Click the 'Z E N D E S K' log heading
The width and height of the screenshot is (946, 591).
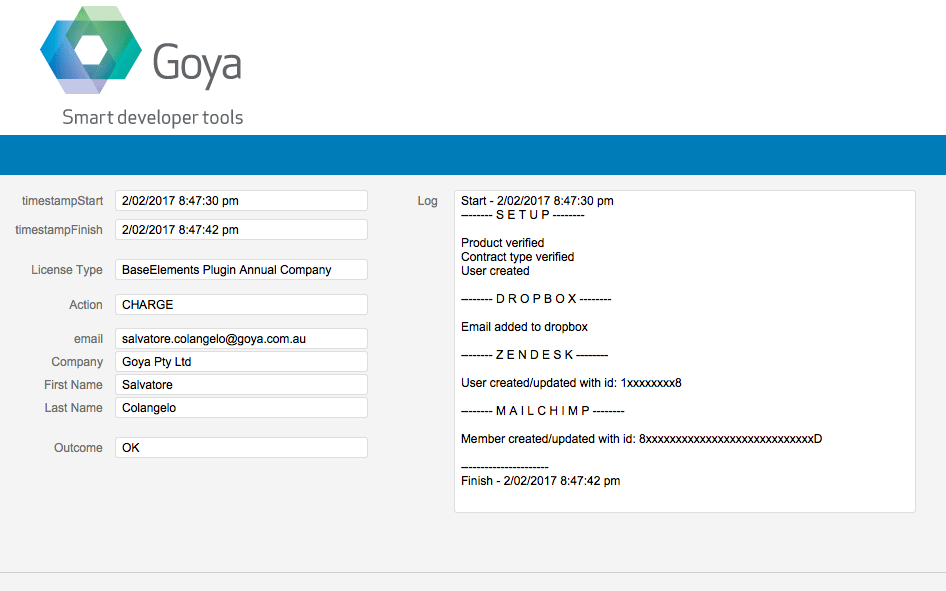click(535, 355)
